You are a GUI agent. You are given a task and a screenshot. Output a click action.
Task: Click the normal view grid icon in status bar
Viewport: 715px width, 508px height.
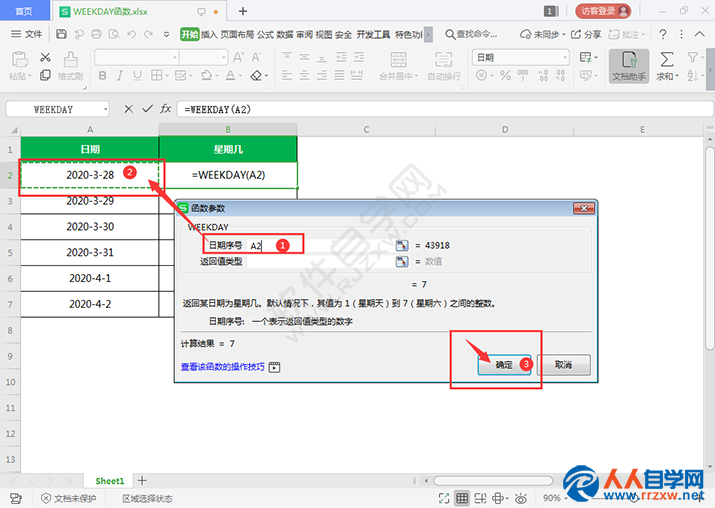462,498
